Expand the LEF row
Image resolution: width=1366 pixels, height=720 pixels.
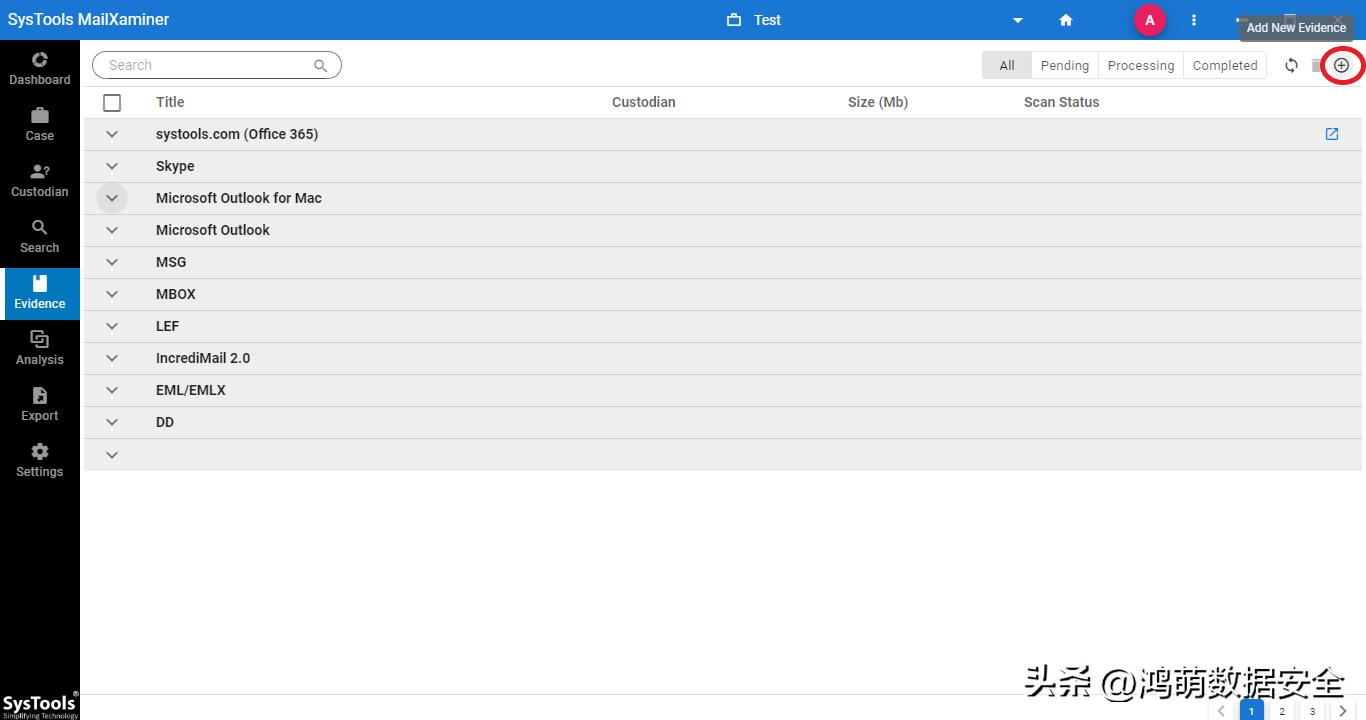pyautogui.click(x=112, y=326)
